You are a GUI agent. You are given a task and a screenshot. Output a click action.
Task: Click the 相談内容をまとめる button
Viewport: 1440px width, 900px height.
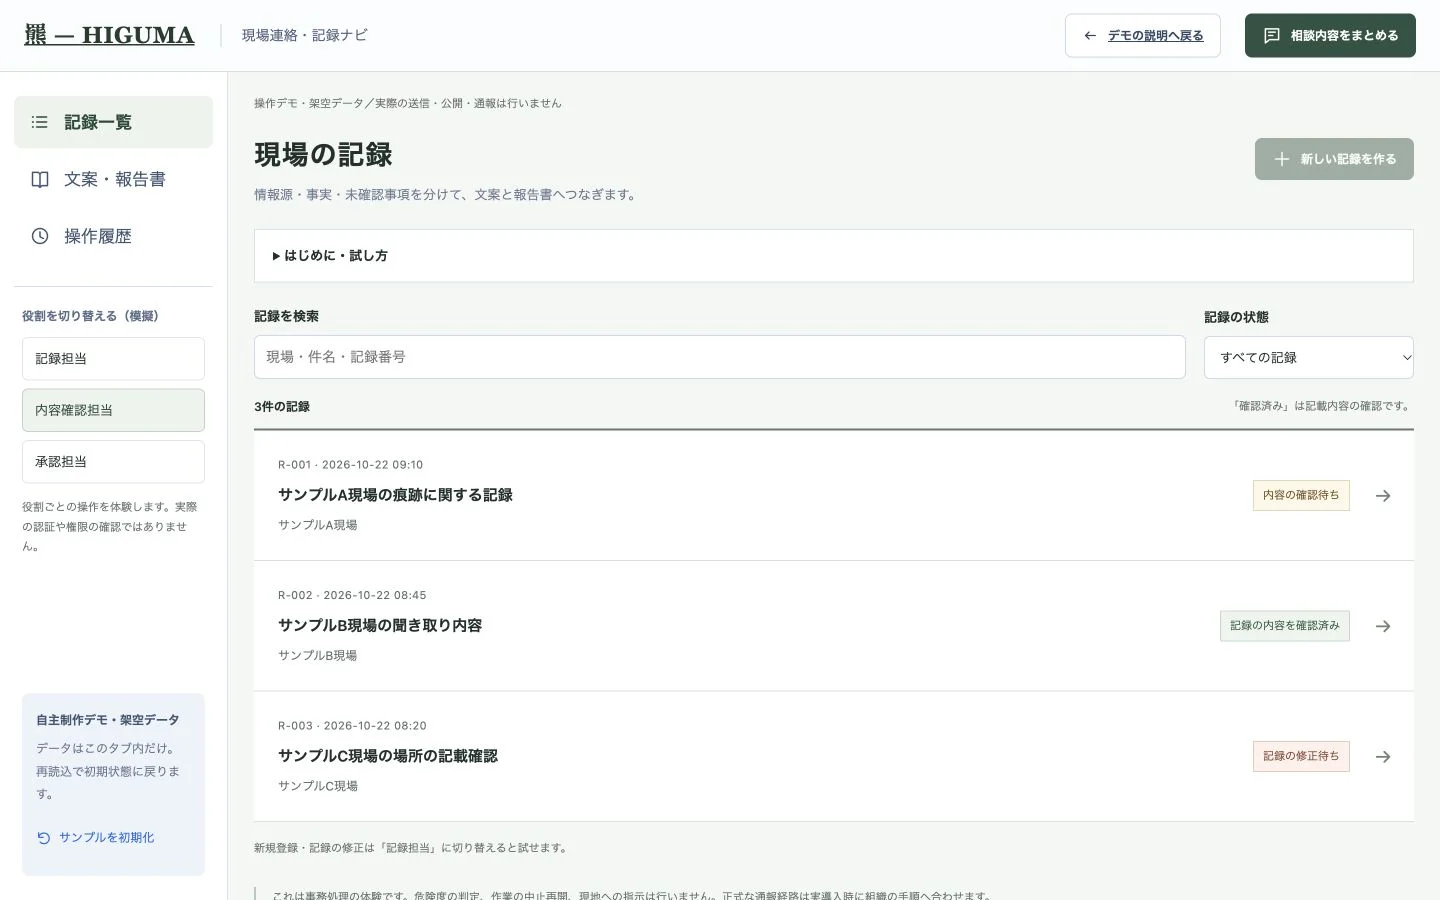tap(1330, 36)
